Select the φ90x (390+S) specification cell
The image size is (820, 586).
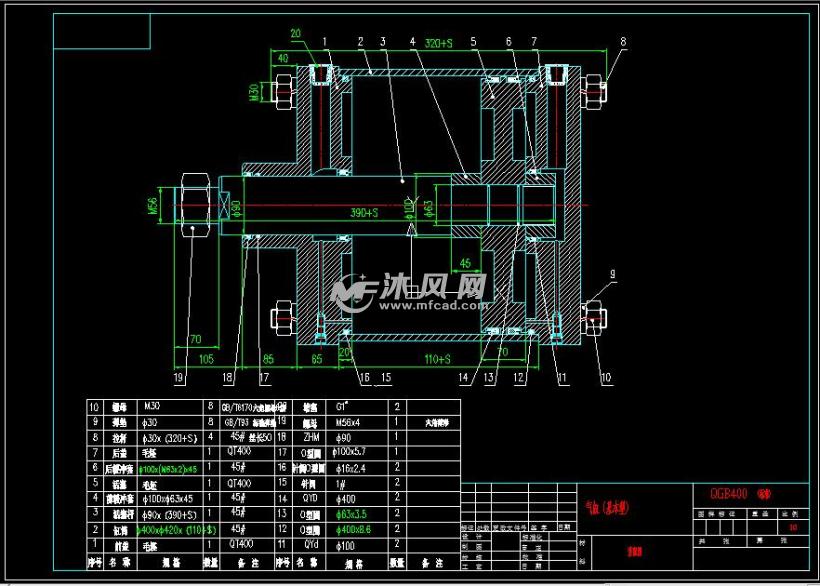[169, 515]
